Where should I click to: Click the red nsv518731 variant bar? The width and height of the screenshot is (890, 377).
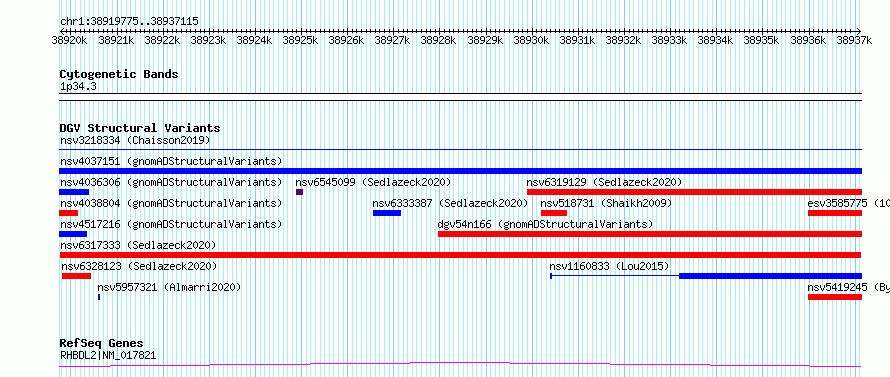click(554, 213)
